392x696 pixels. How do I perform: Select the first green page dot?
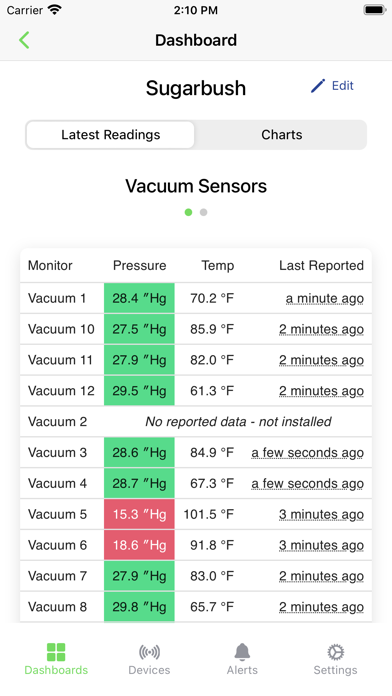point(188,212)
